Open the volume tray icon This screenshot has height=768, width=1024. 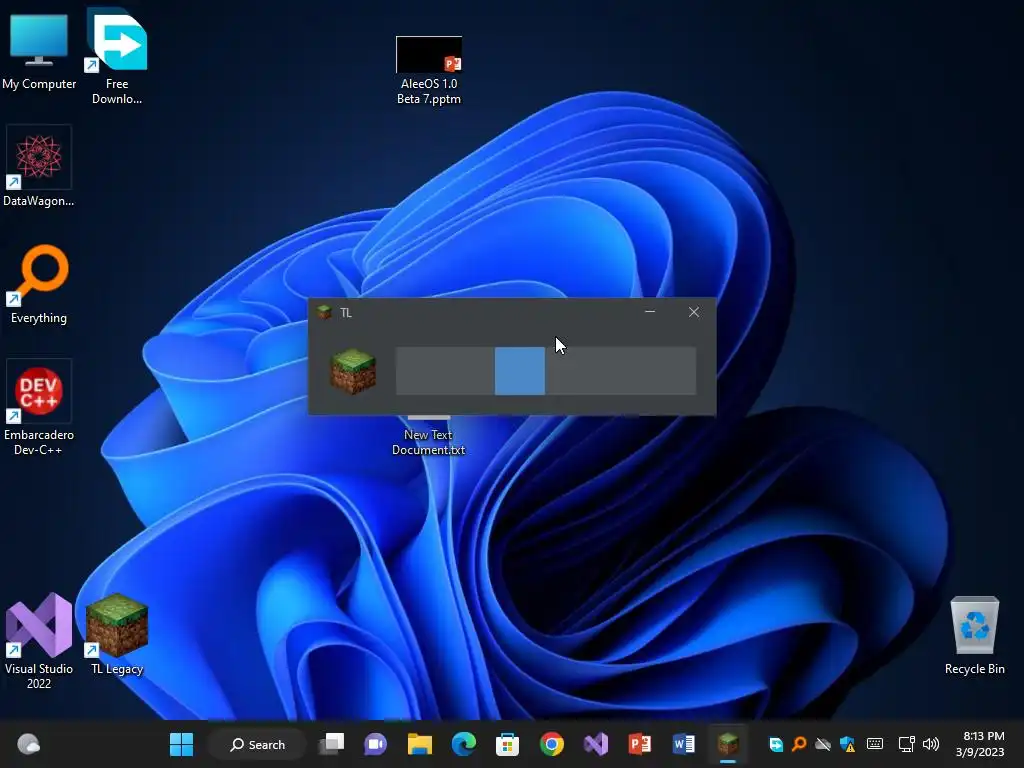point(931,744)
